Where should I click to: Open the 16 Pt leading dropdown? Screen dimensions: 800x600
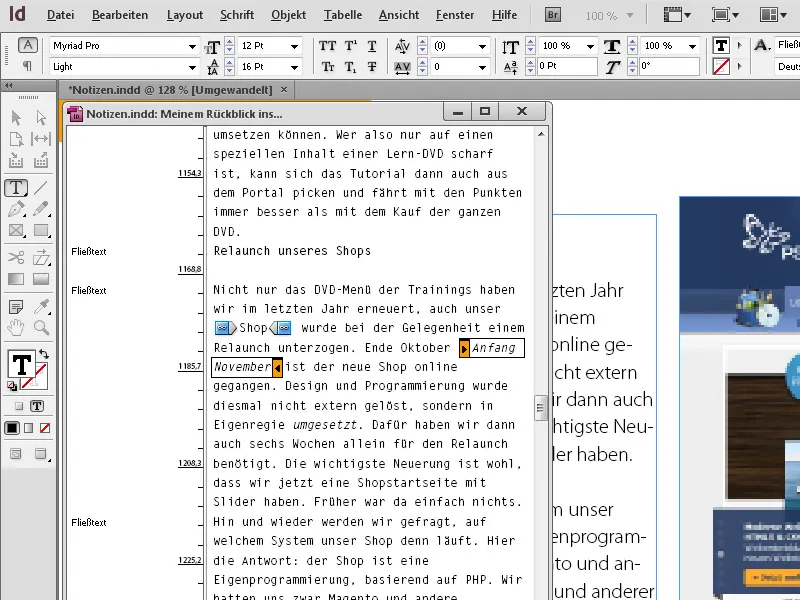tap(294, 67)
